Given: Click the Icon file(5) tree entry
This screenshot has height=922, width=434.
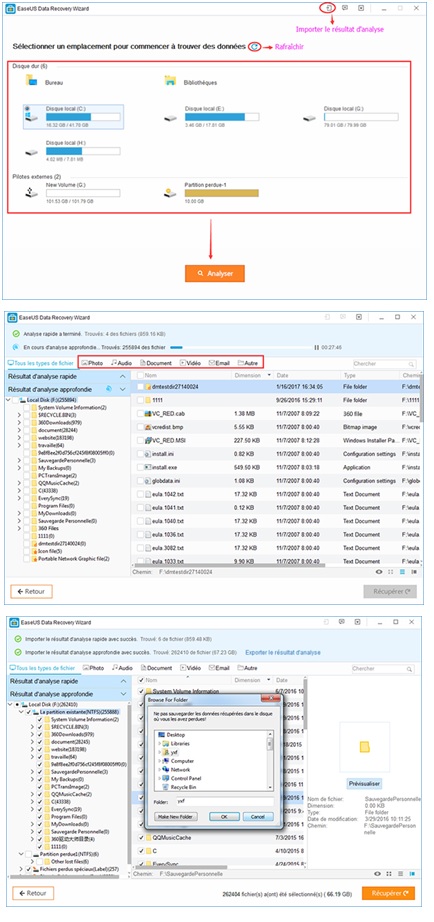Looking at the screenshot, I should (51, 551).
